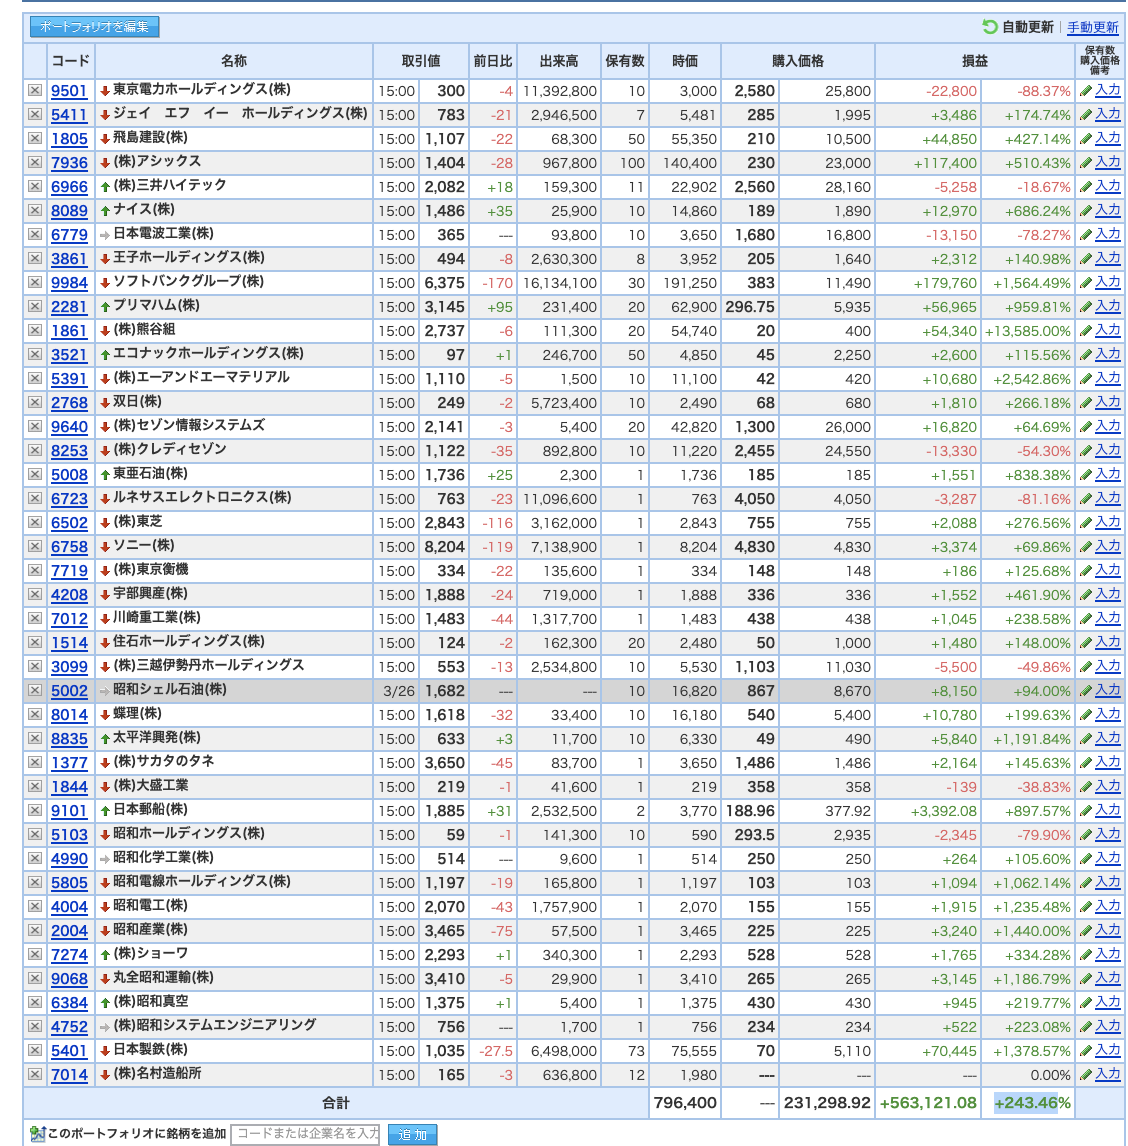Click pencil edit icon for 宇部興産 row
Viewport: 1128px width, 1146px height.
[1086, 594]
